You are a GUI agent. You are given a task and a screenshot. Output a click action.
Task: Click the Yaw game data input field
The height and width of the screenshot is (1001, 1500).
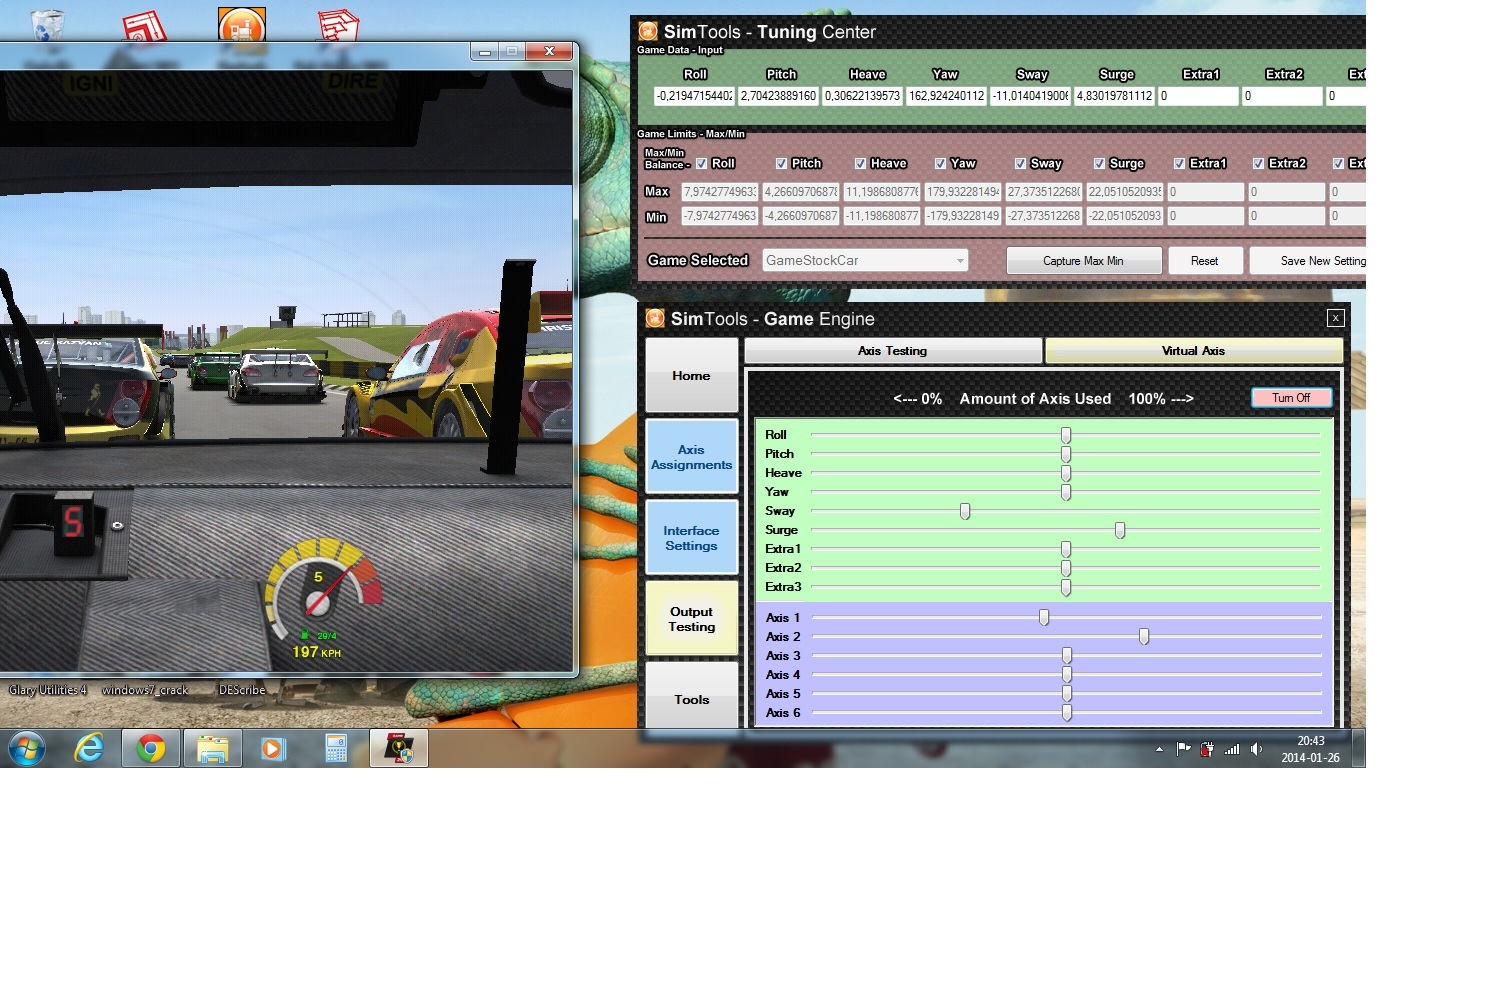[946, 96]
